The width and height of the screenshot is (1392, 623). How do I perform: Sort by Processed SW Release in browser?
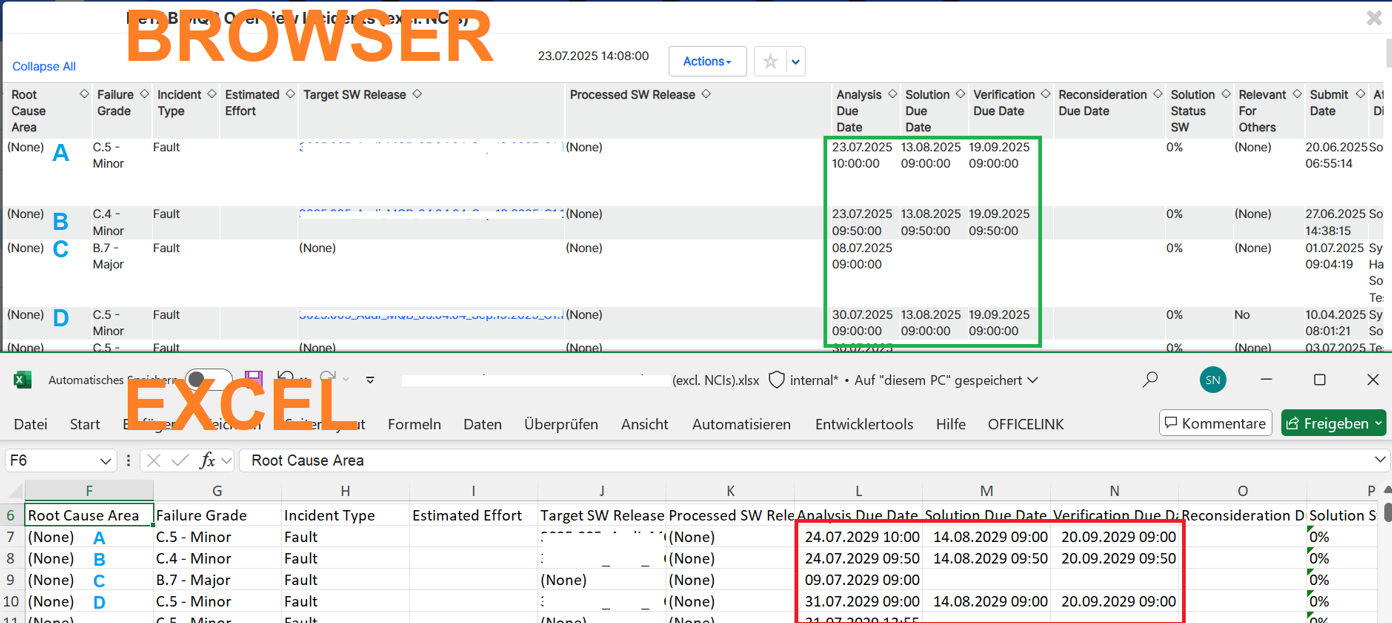705,94
